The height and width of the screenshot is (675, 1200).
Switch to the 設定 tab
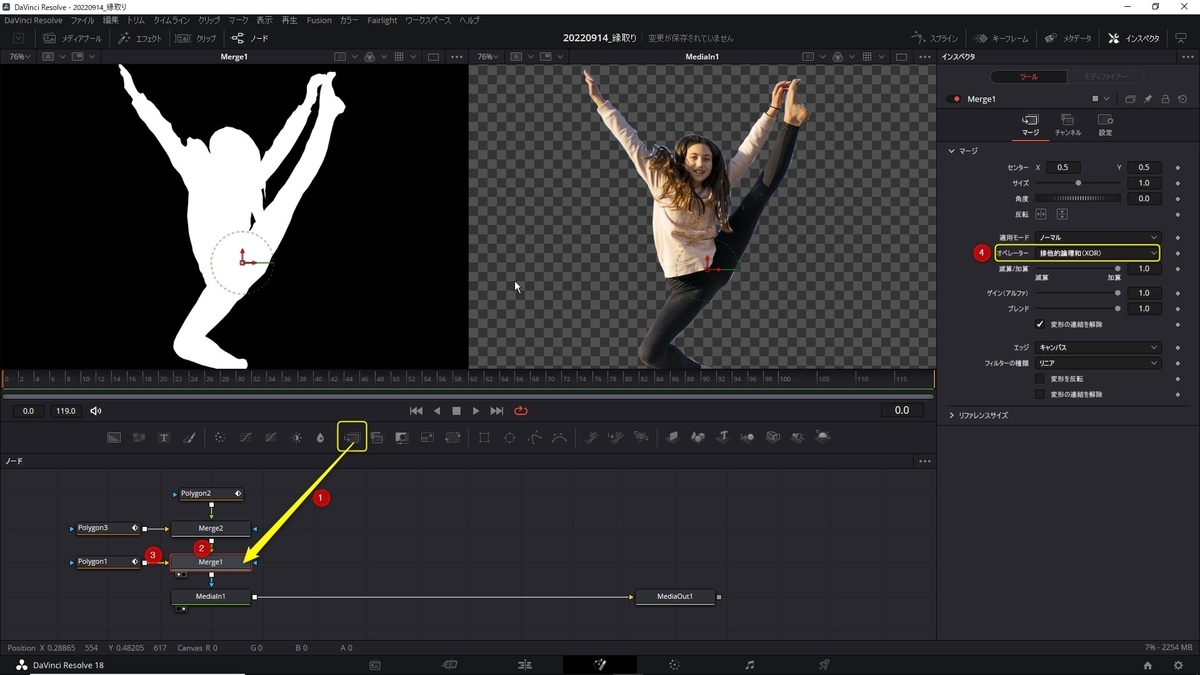[1105, 124]
